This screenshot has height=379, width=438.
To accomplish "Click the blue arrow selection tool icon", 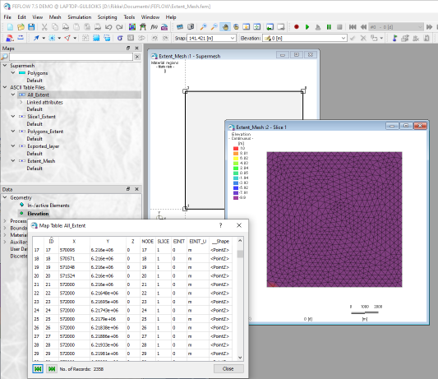I will pos(36,38).
